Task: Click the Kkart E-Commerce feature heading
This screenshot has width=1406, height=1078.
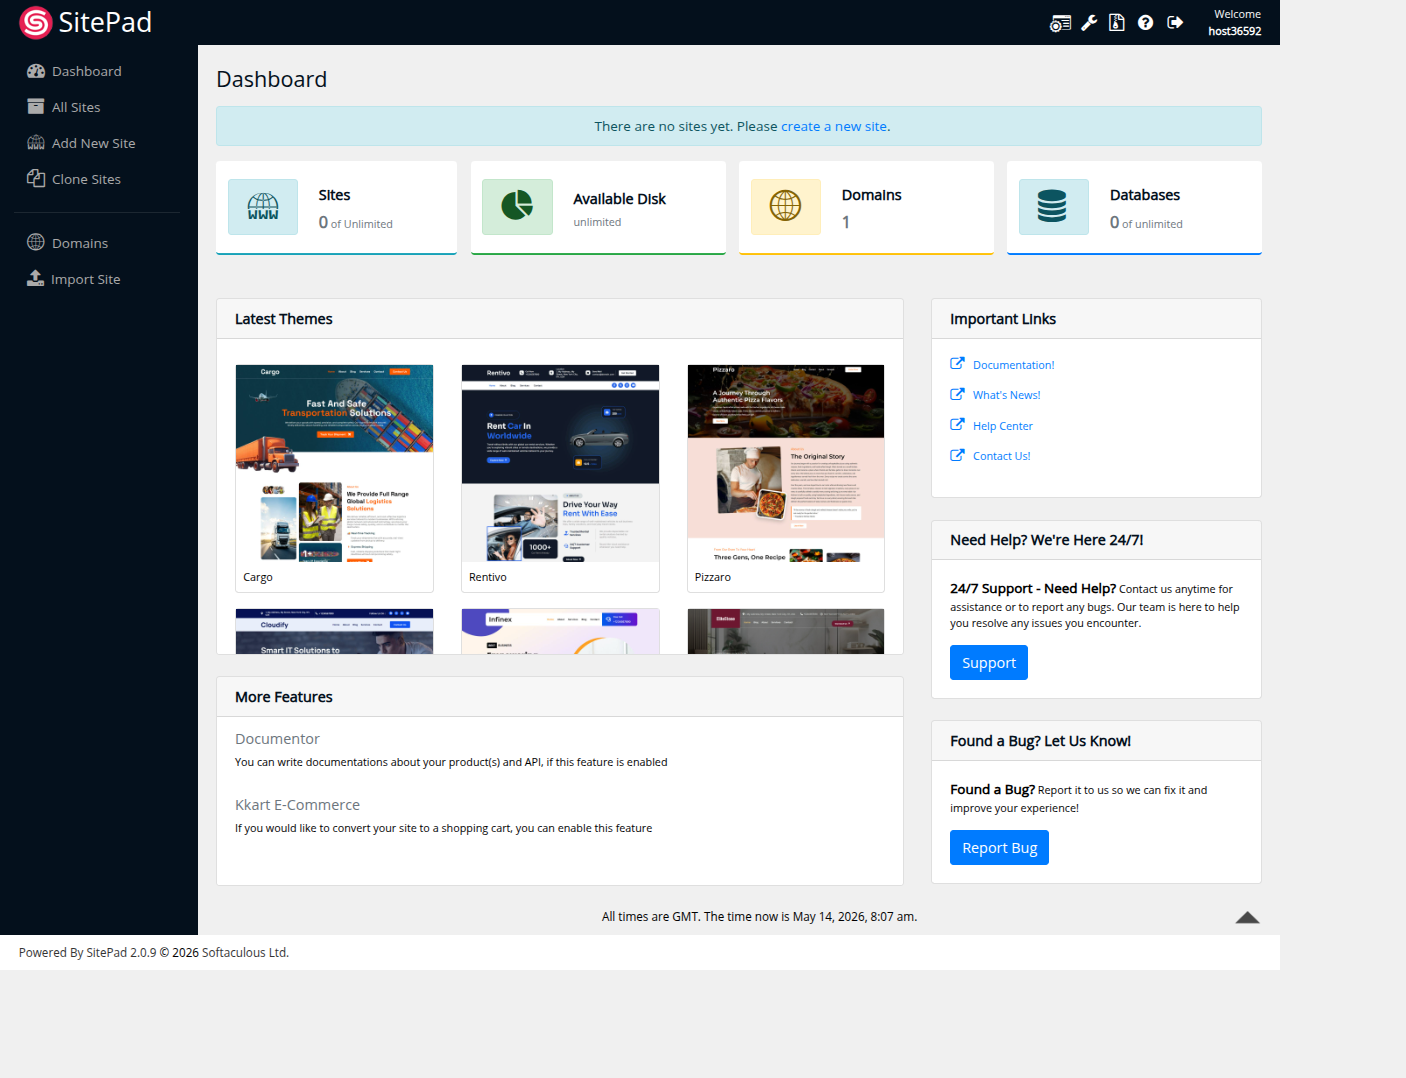Action: pos(297,805)
